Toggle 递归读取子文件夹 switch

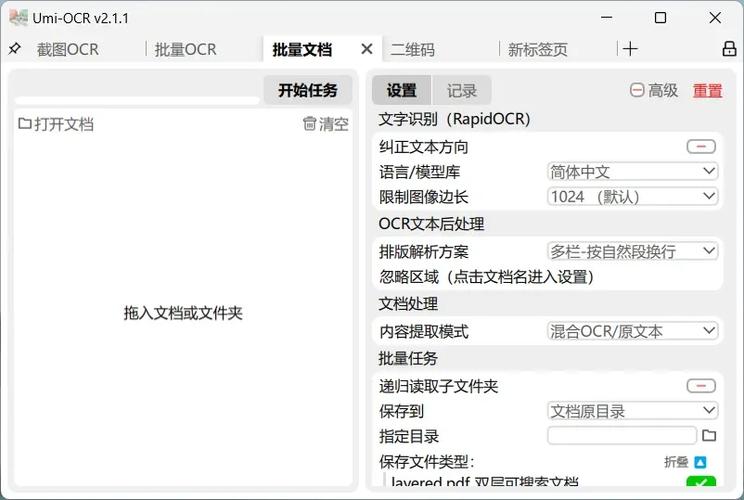[x=701, y=386]
